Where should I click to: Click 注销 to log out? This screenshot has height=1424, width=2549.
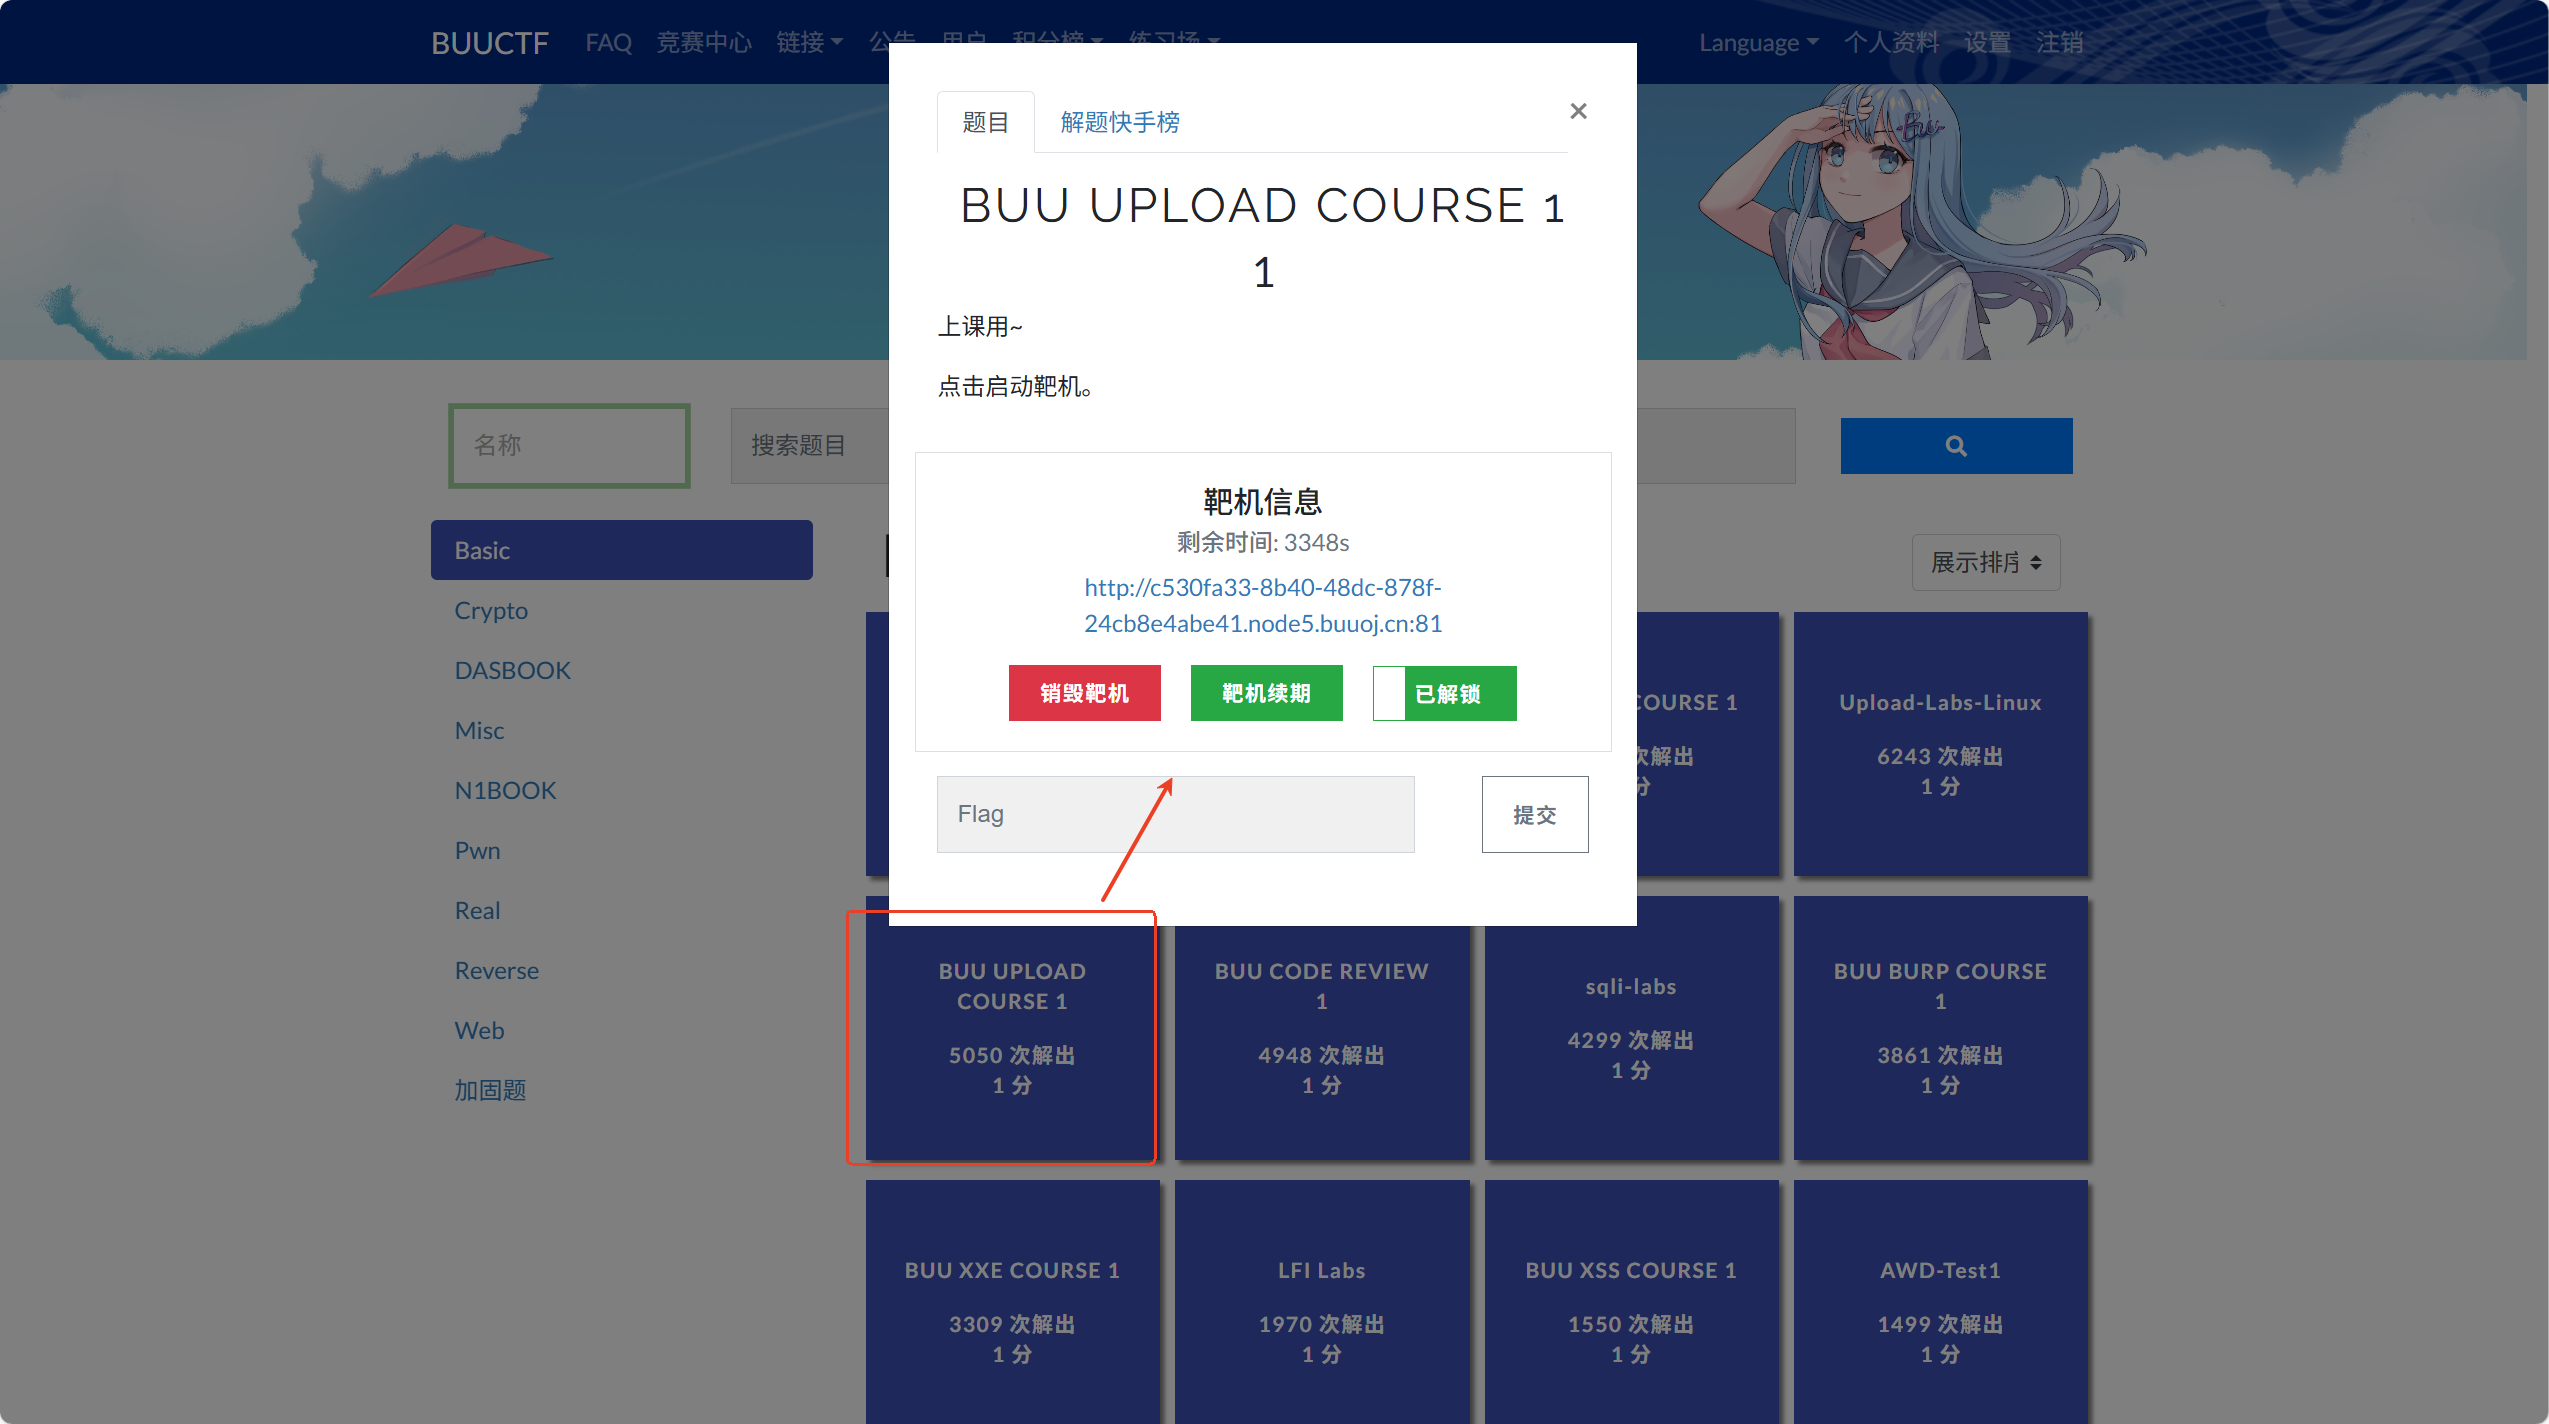[x=2060, y=42]
